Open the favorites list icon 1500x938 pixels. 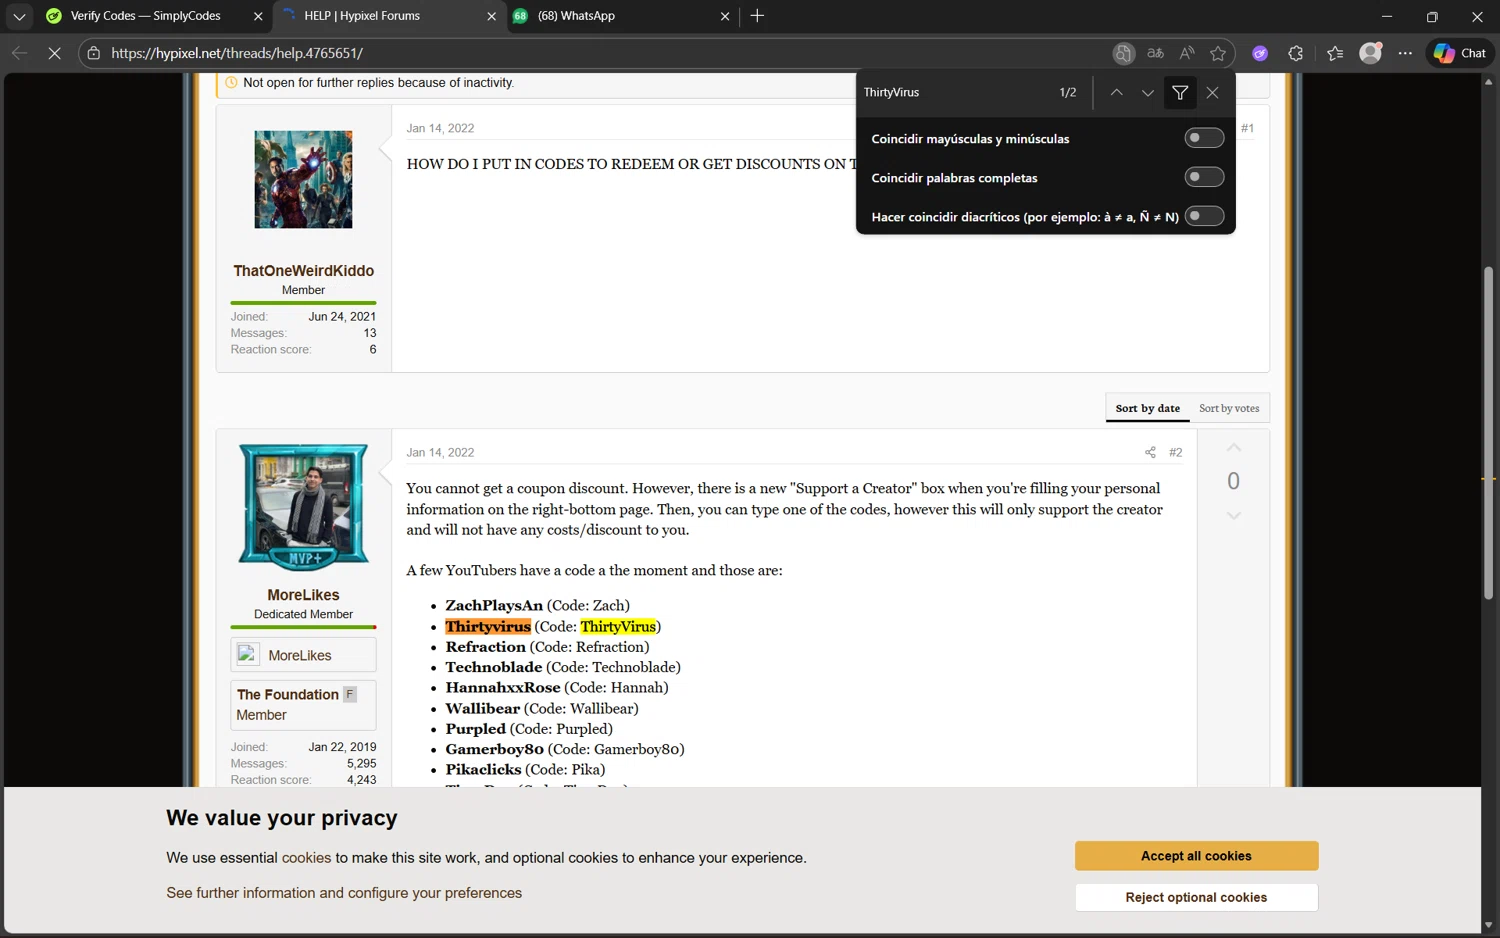1335,53
